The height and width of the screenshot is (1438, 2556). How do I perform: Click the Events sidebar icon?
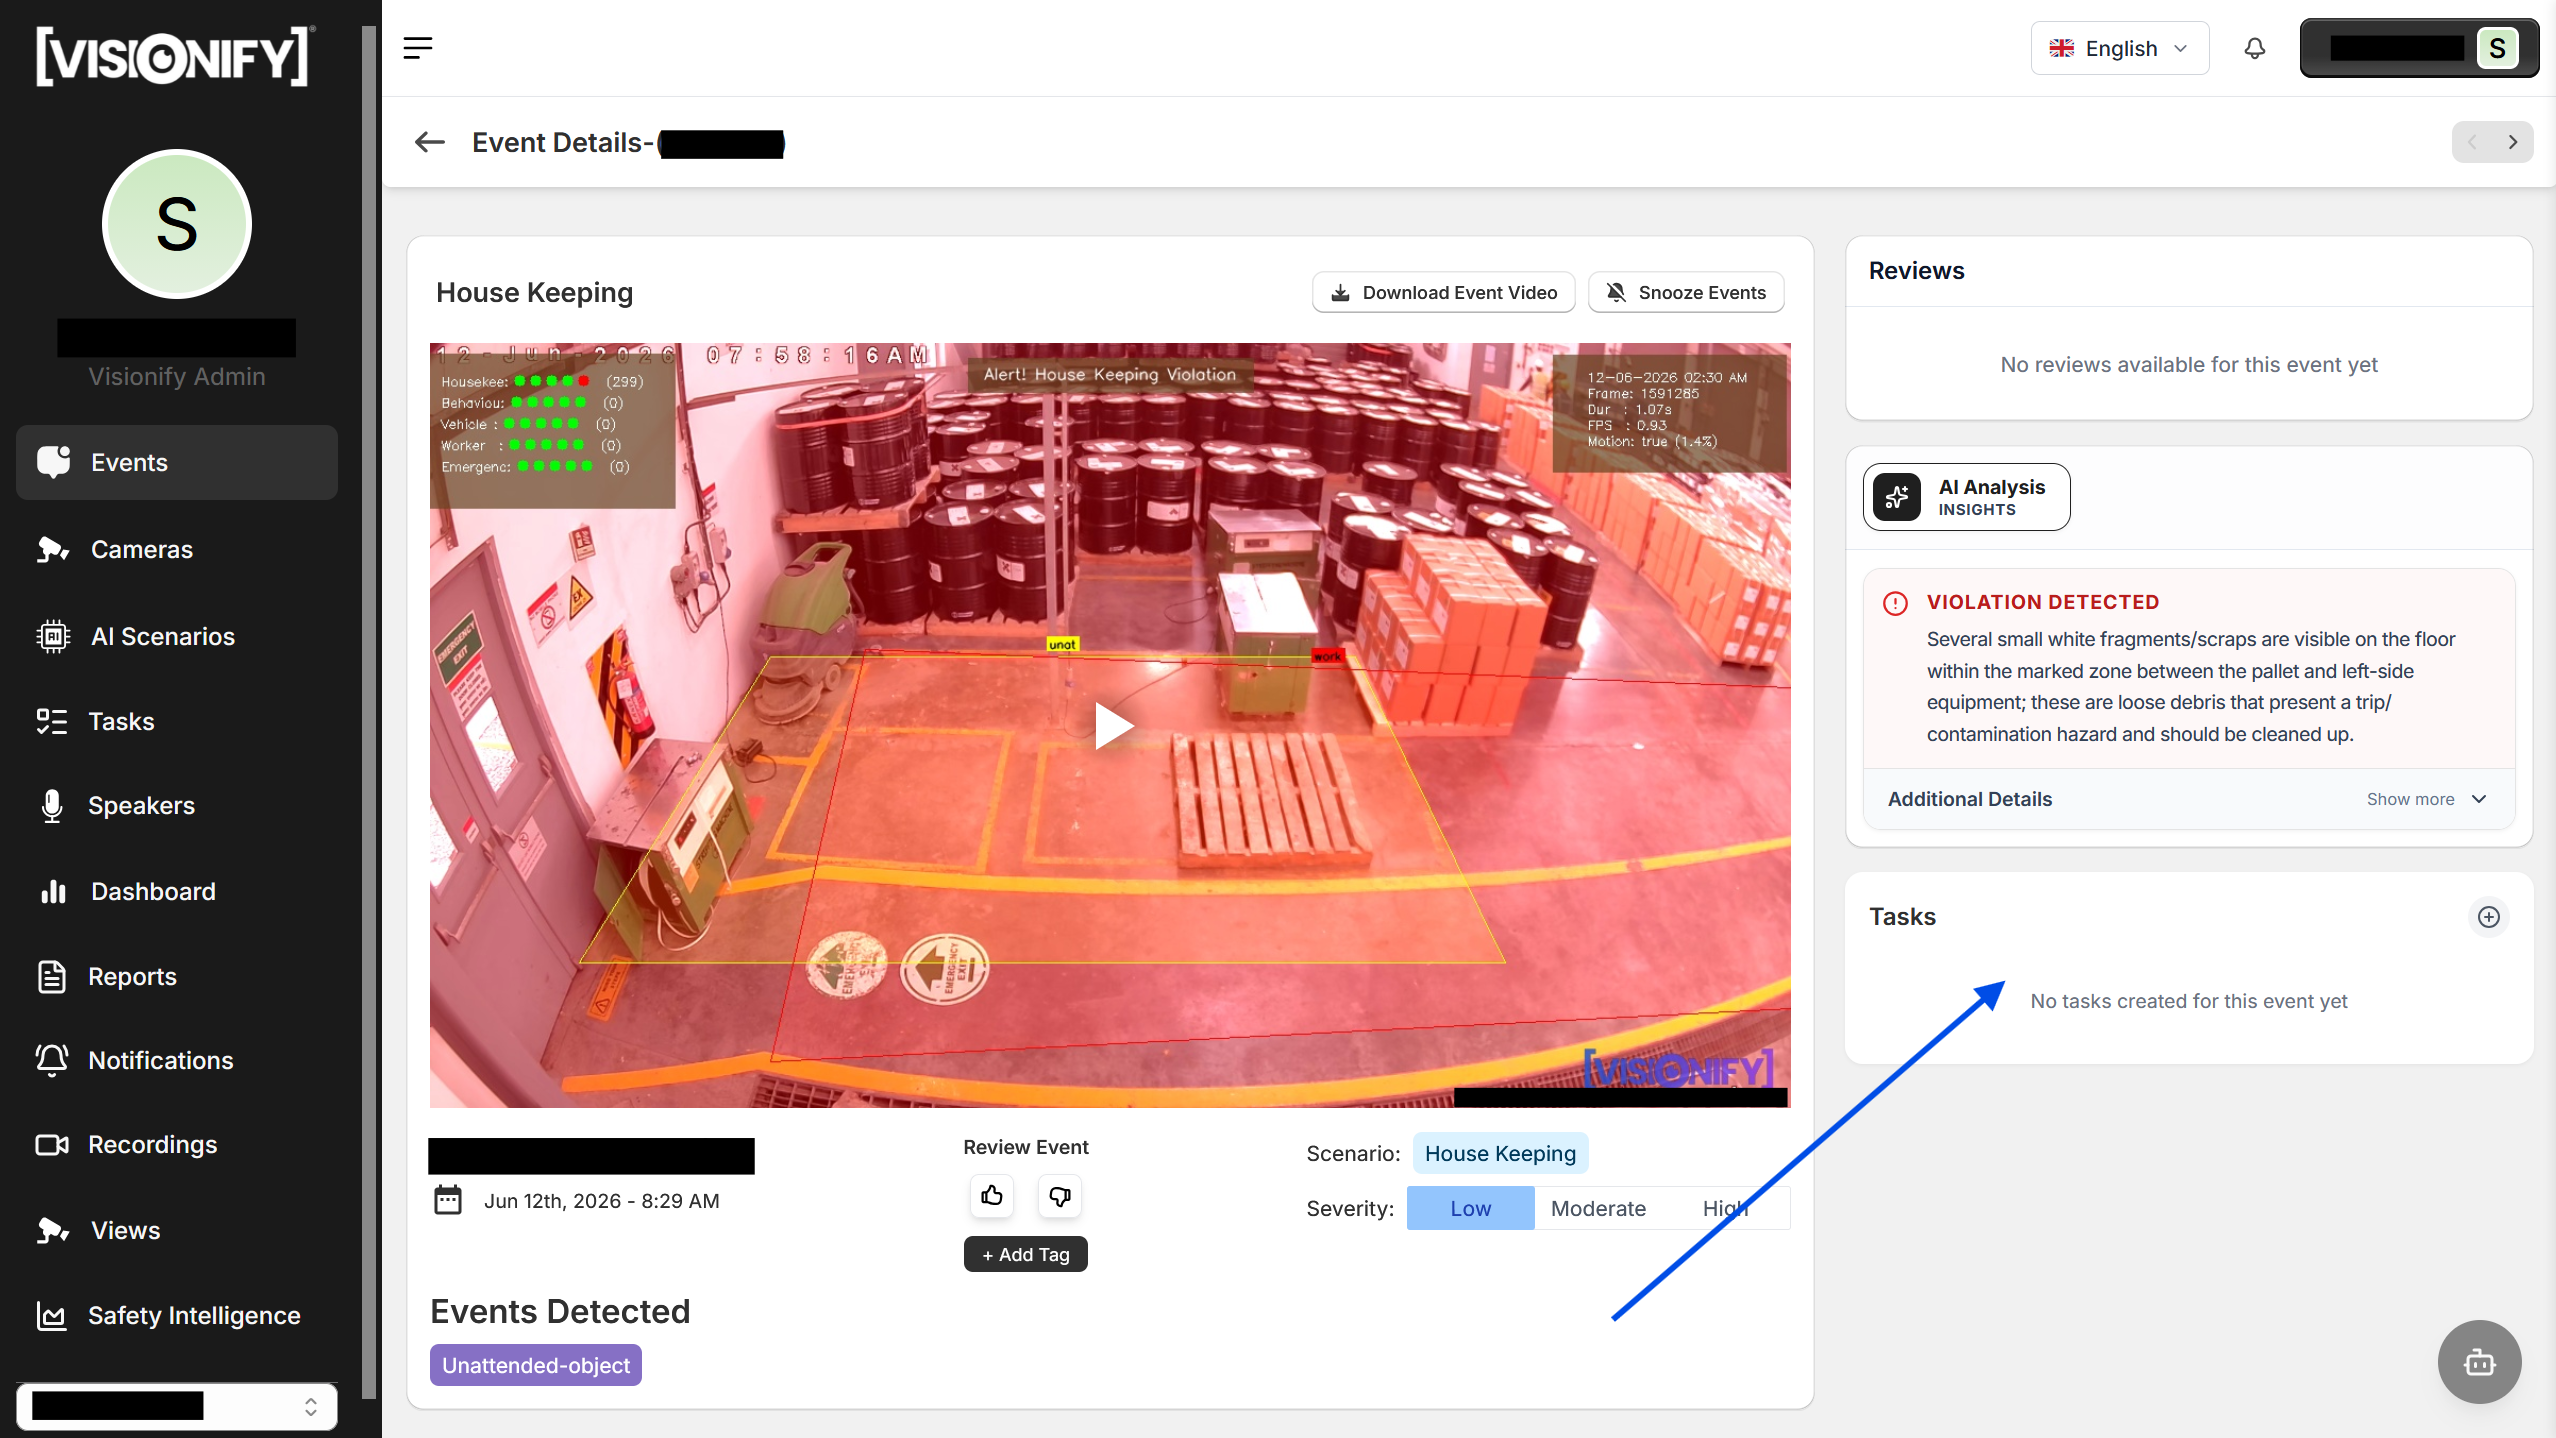(53, 462)
